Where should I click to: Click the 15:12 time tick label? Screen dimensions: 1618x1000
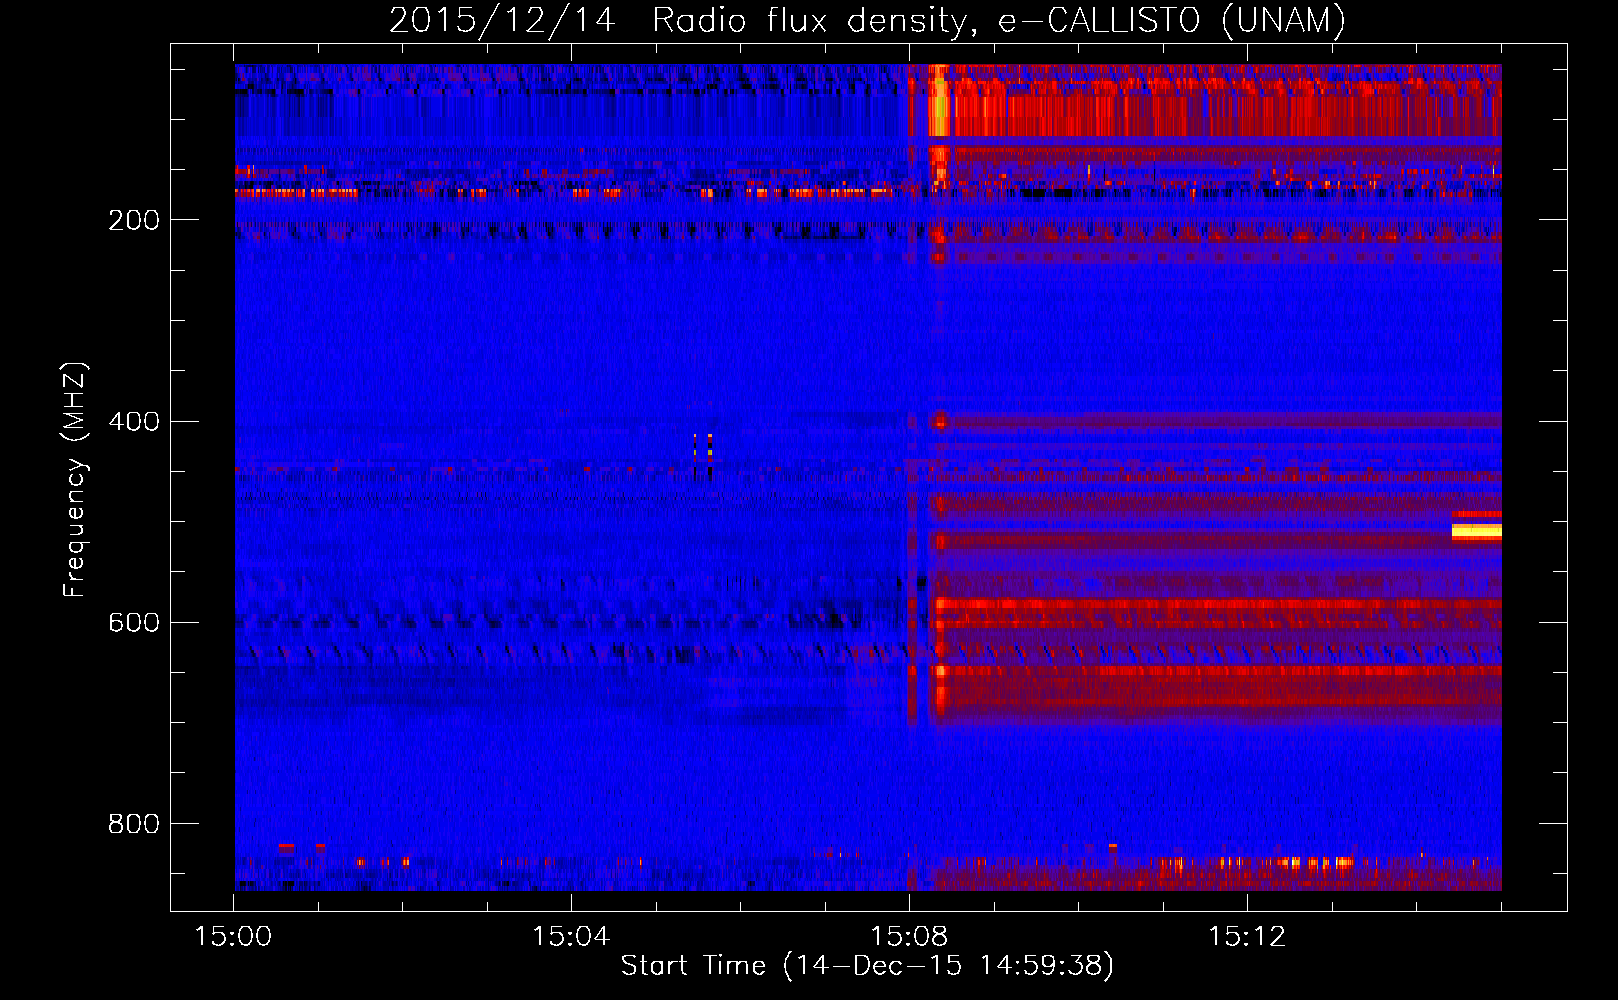[x=1246, y=936]
